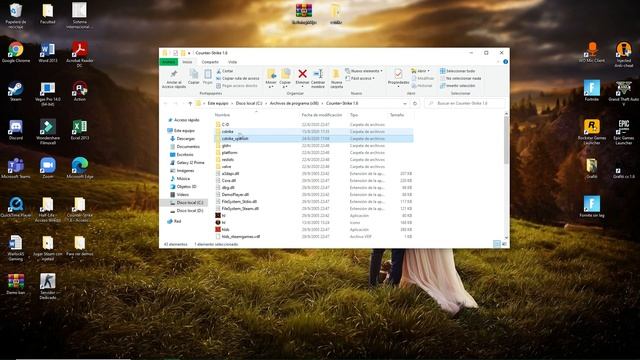Click Pegar acceso directo
Image resolution: width=640 pixels, height=360 pixels.
tap(237, 86)
